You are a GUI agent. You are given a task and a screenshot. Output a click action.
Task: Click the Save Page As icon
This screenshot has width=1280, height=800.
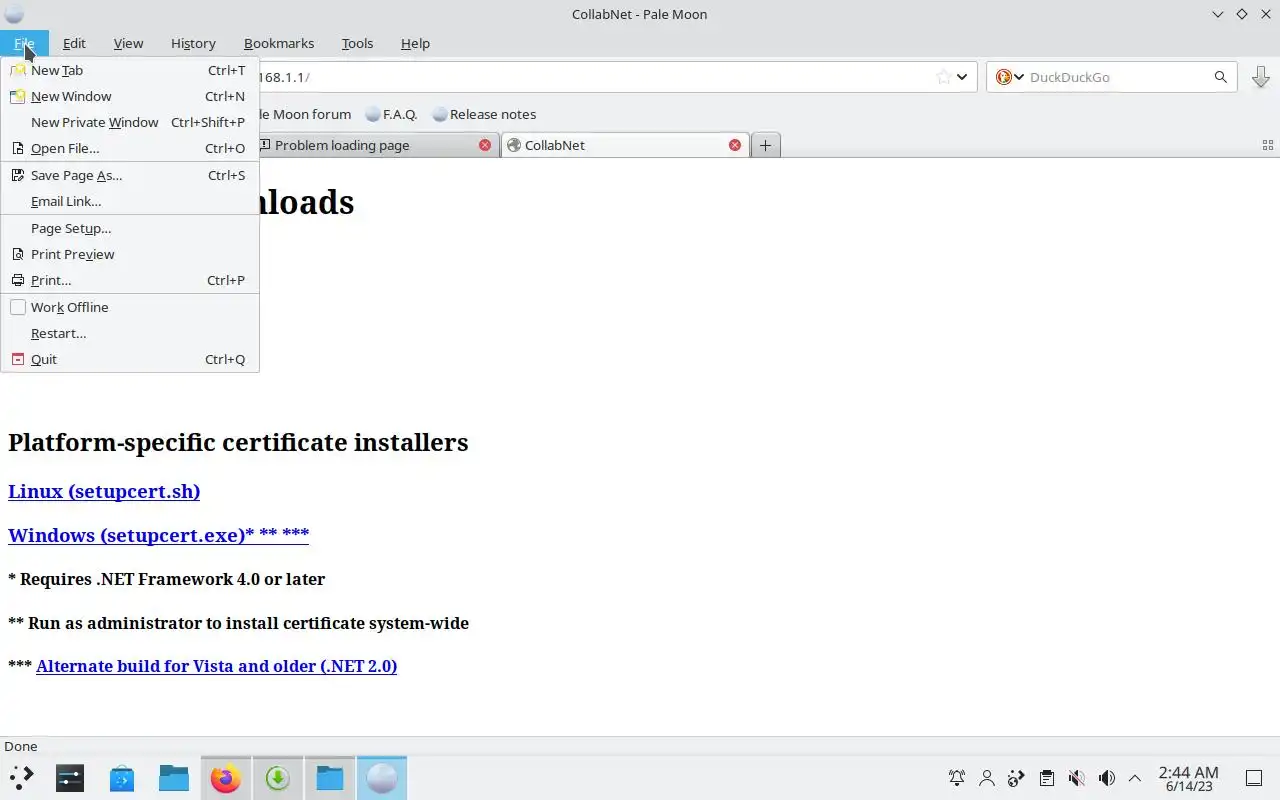click(18, 175)
